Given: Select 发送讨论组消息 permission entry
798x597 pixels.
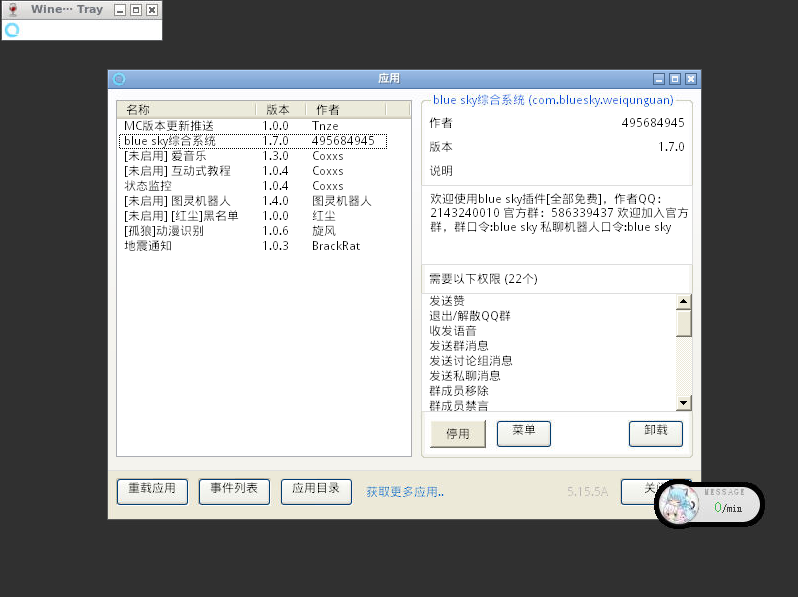Looking at the screenshot, I should (x=471, y=361).
